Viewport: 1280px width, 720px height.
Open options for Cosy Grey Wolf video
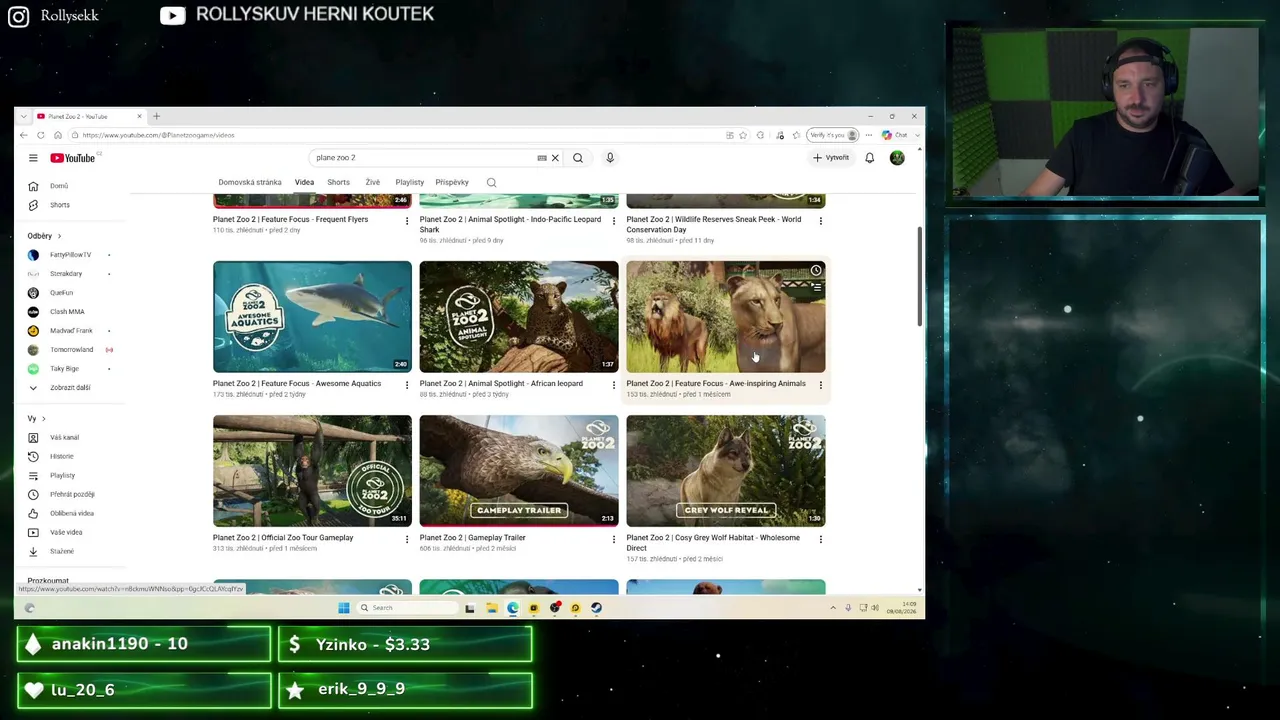pos(821,539)
